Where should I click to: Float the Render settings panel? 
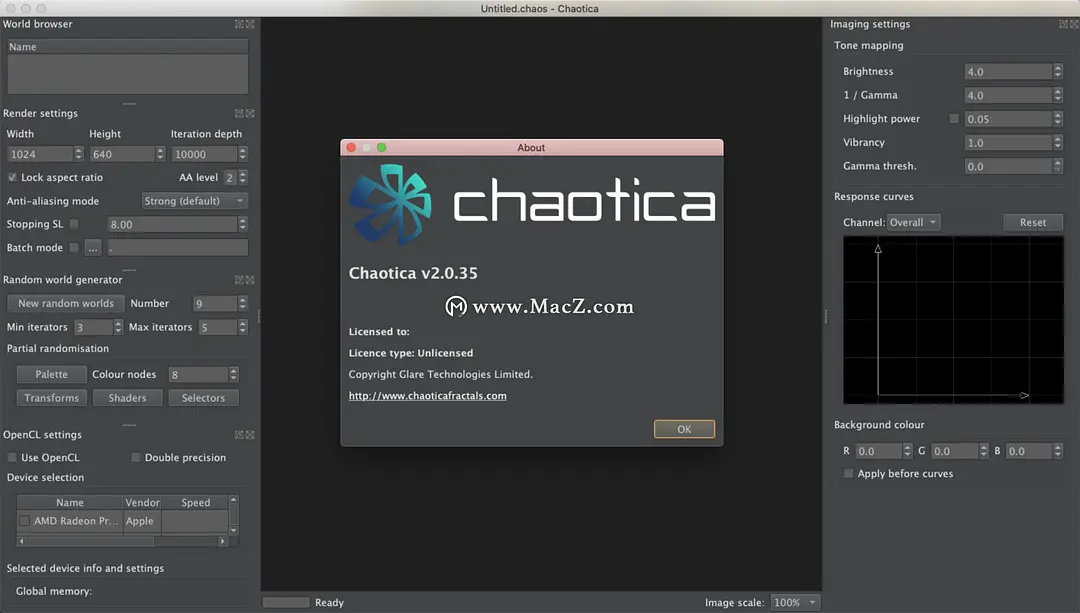(239, 114)
